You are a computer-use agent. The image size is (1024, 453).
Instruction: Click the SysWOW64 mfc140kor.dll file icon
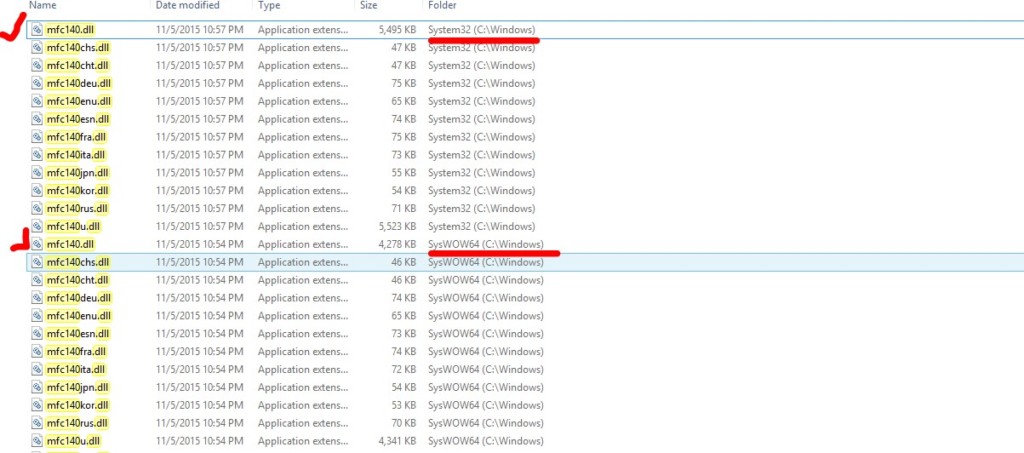pyautogui.click(x=37, y=405)
